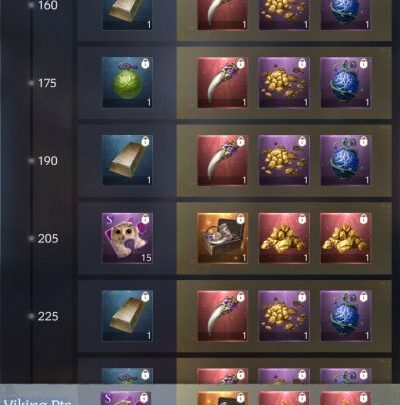
Task: Click the blue orb reward in row 225
Action: (346, 316)
